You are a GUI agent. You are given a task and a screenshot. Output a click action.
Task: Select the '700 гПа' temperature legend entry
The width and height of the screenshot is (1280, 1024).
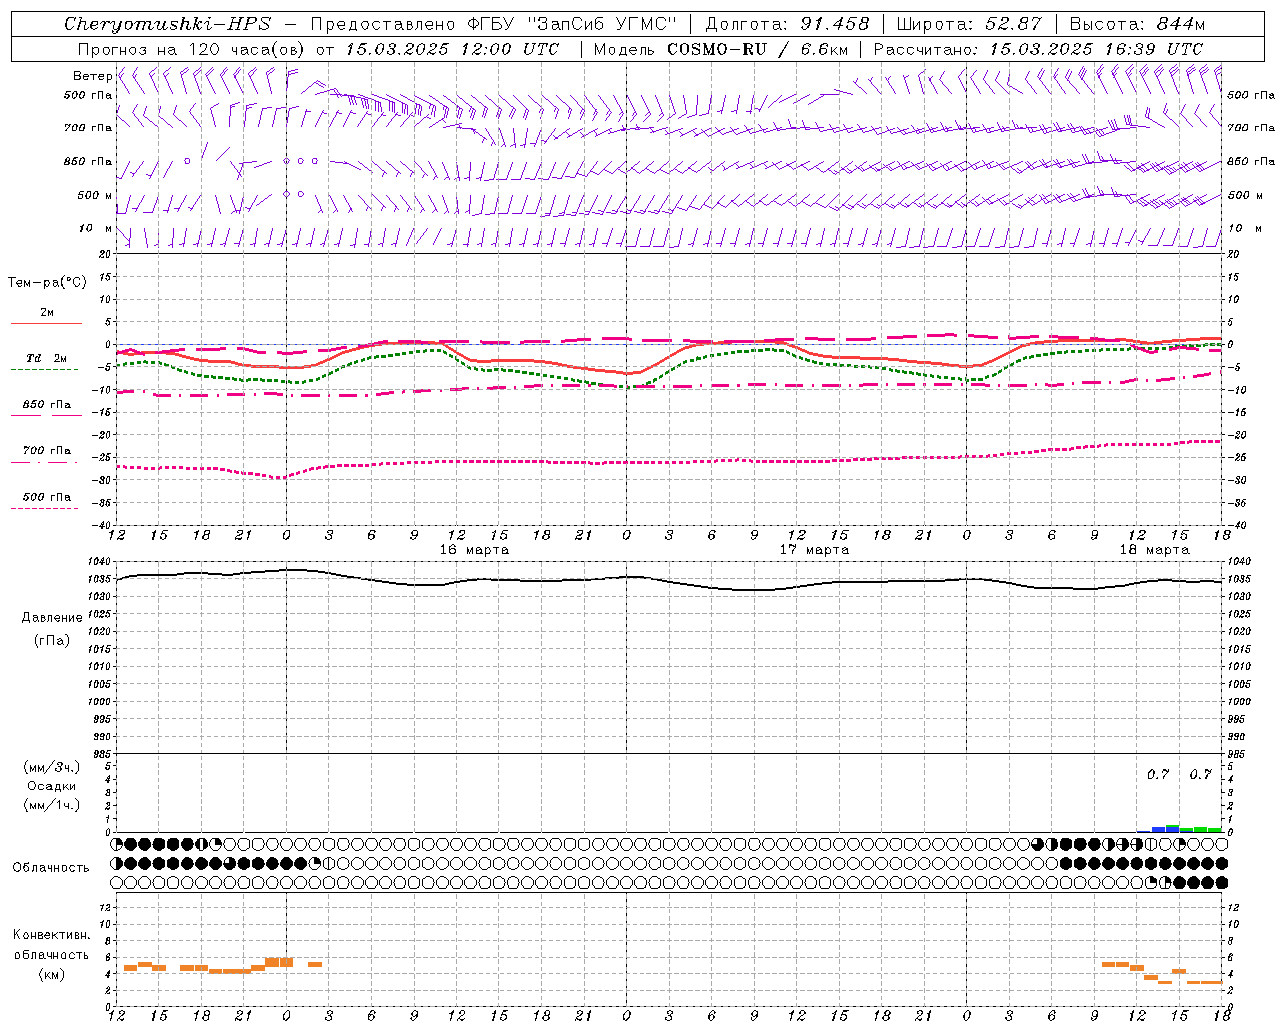(47, 451)
